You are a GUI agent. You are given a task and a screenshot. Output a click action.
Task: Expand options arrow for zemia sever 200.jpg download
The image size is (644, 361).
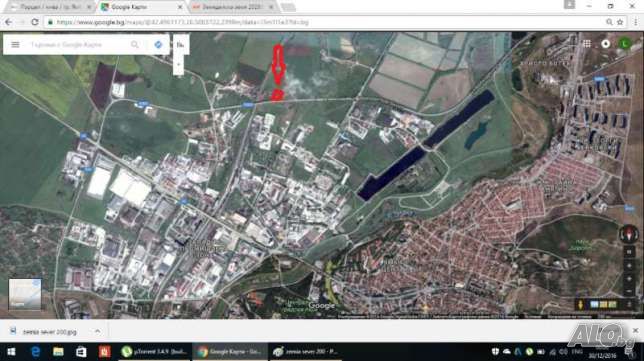point(97,331)
